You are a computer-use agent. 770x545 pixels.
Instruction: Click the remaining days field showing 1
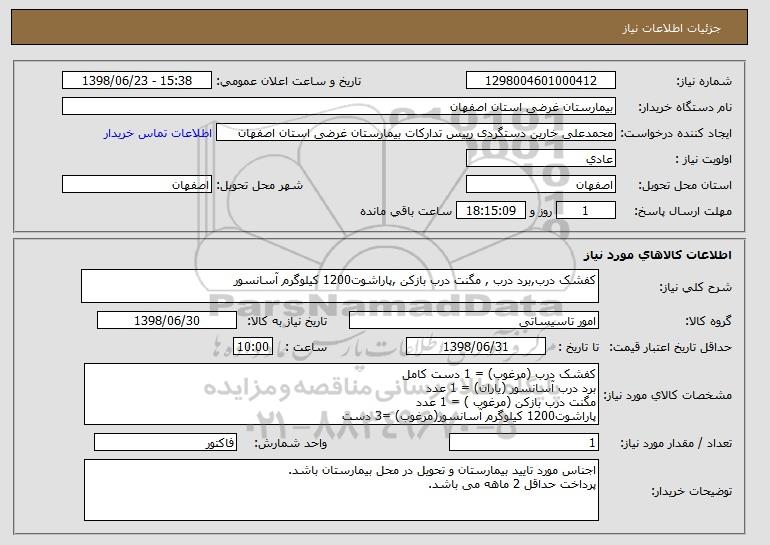585,211
